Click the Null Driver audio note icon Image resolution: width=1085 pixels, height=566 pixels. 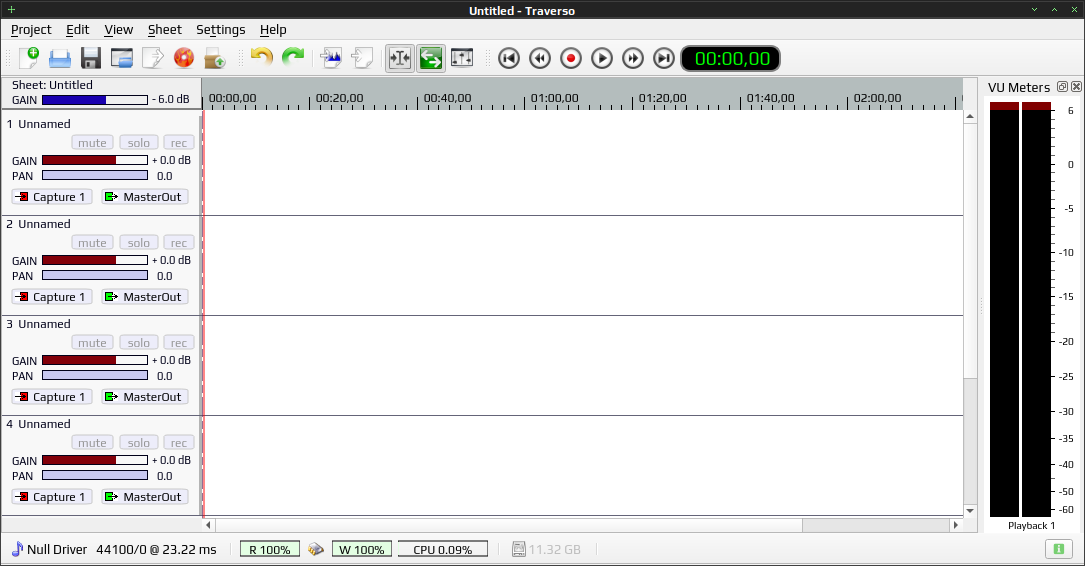[17, 549]
